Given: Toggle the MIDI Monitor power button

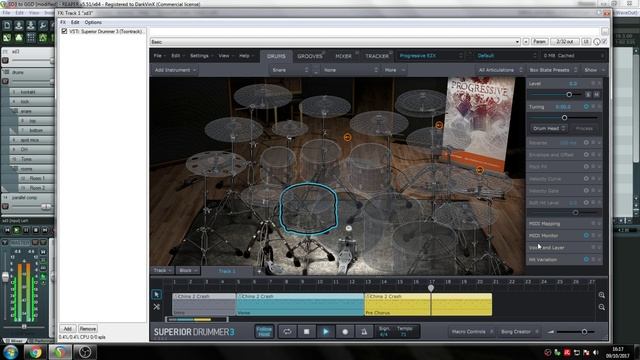Looking at the screenshot, I should click(586, 236).
